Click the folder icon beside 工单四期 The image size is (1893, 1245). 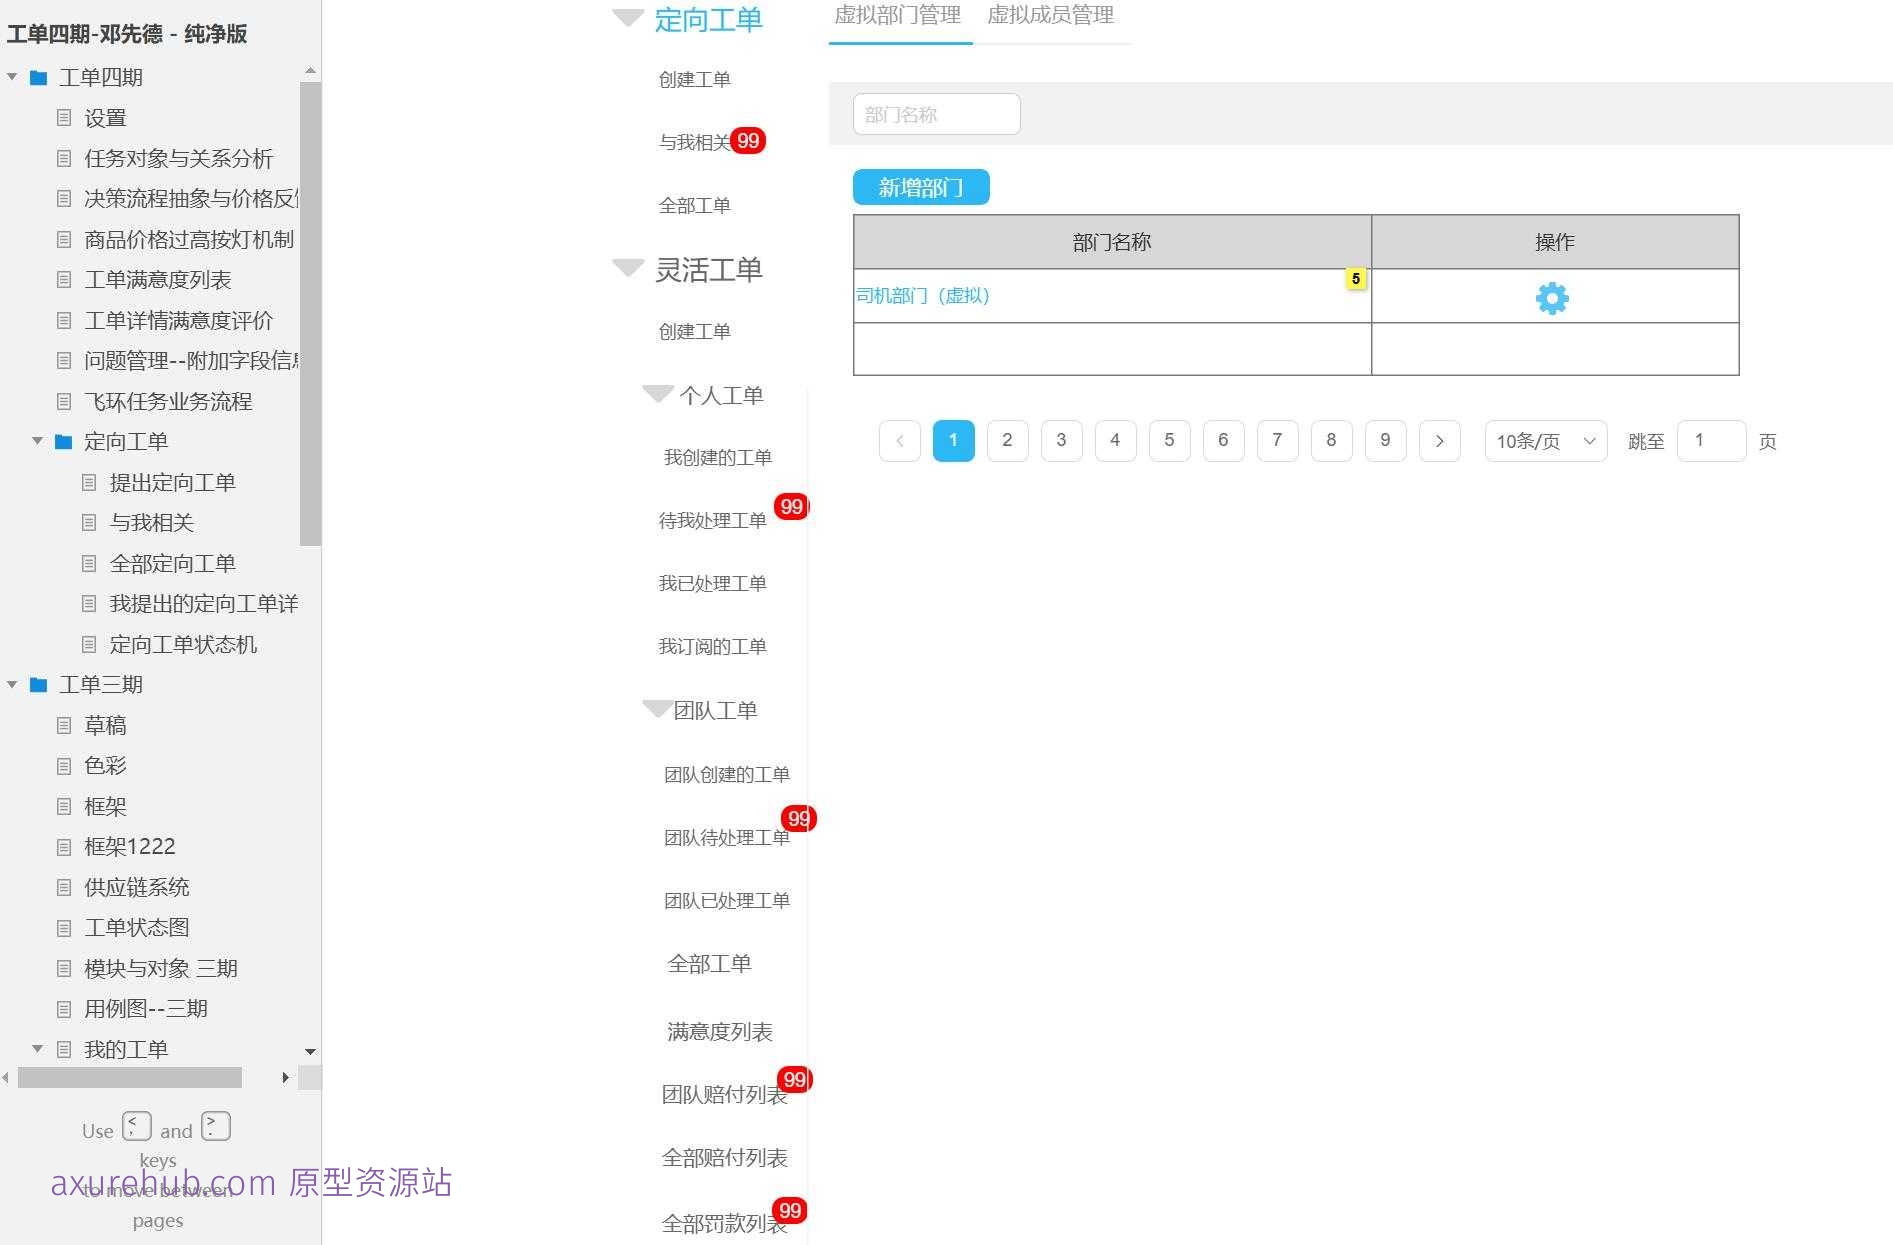click(39, 77)
